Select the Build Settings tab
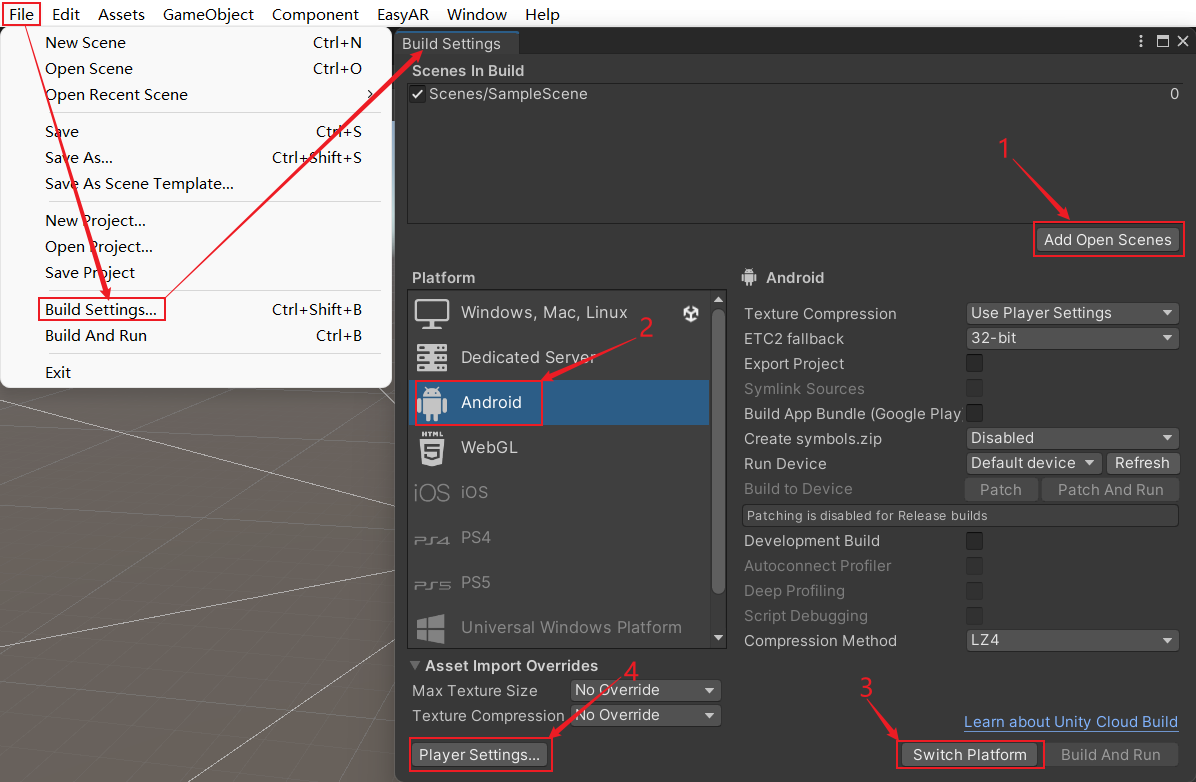Image resolution: width=1196 pixels, height=782 pixels. pos(456,43)
